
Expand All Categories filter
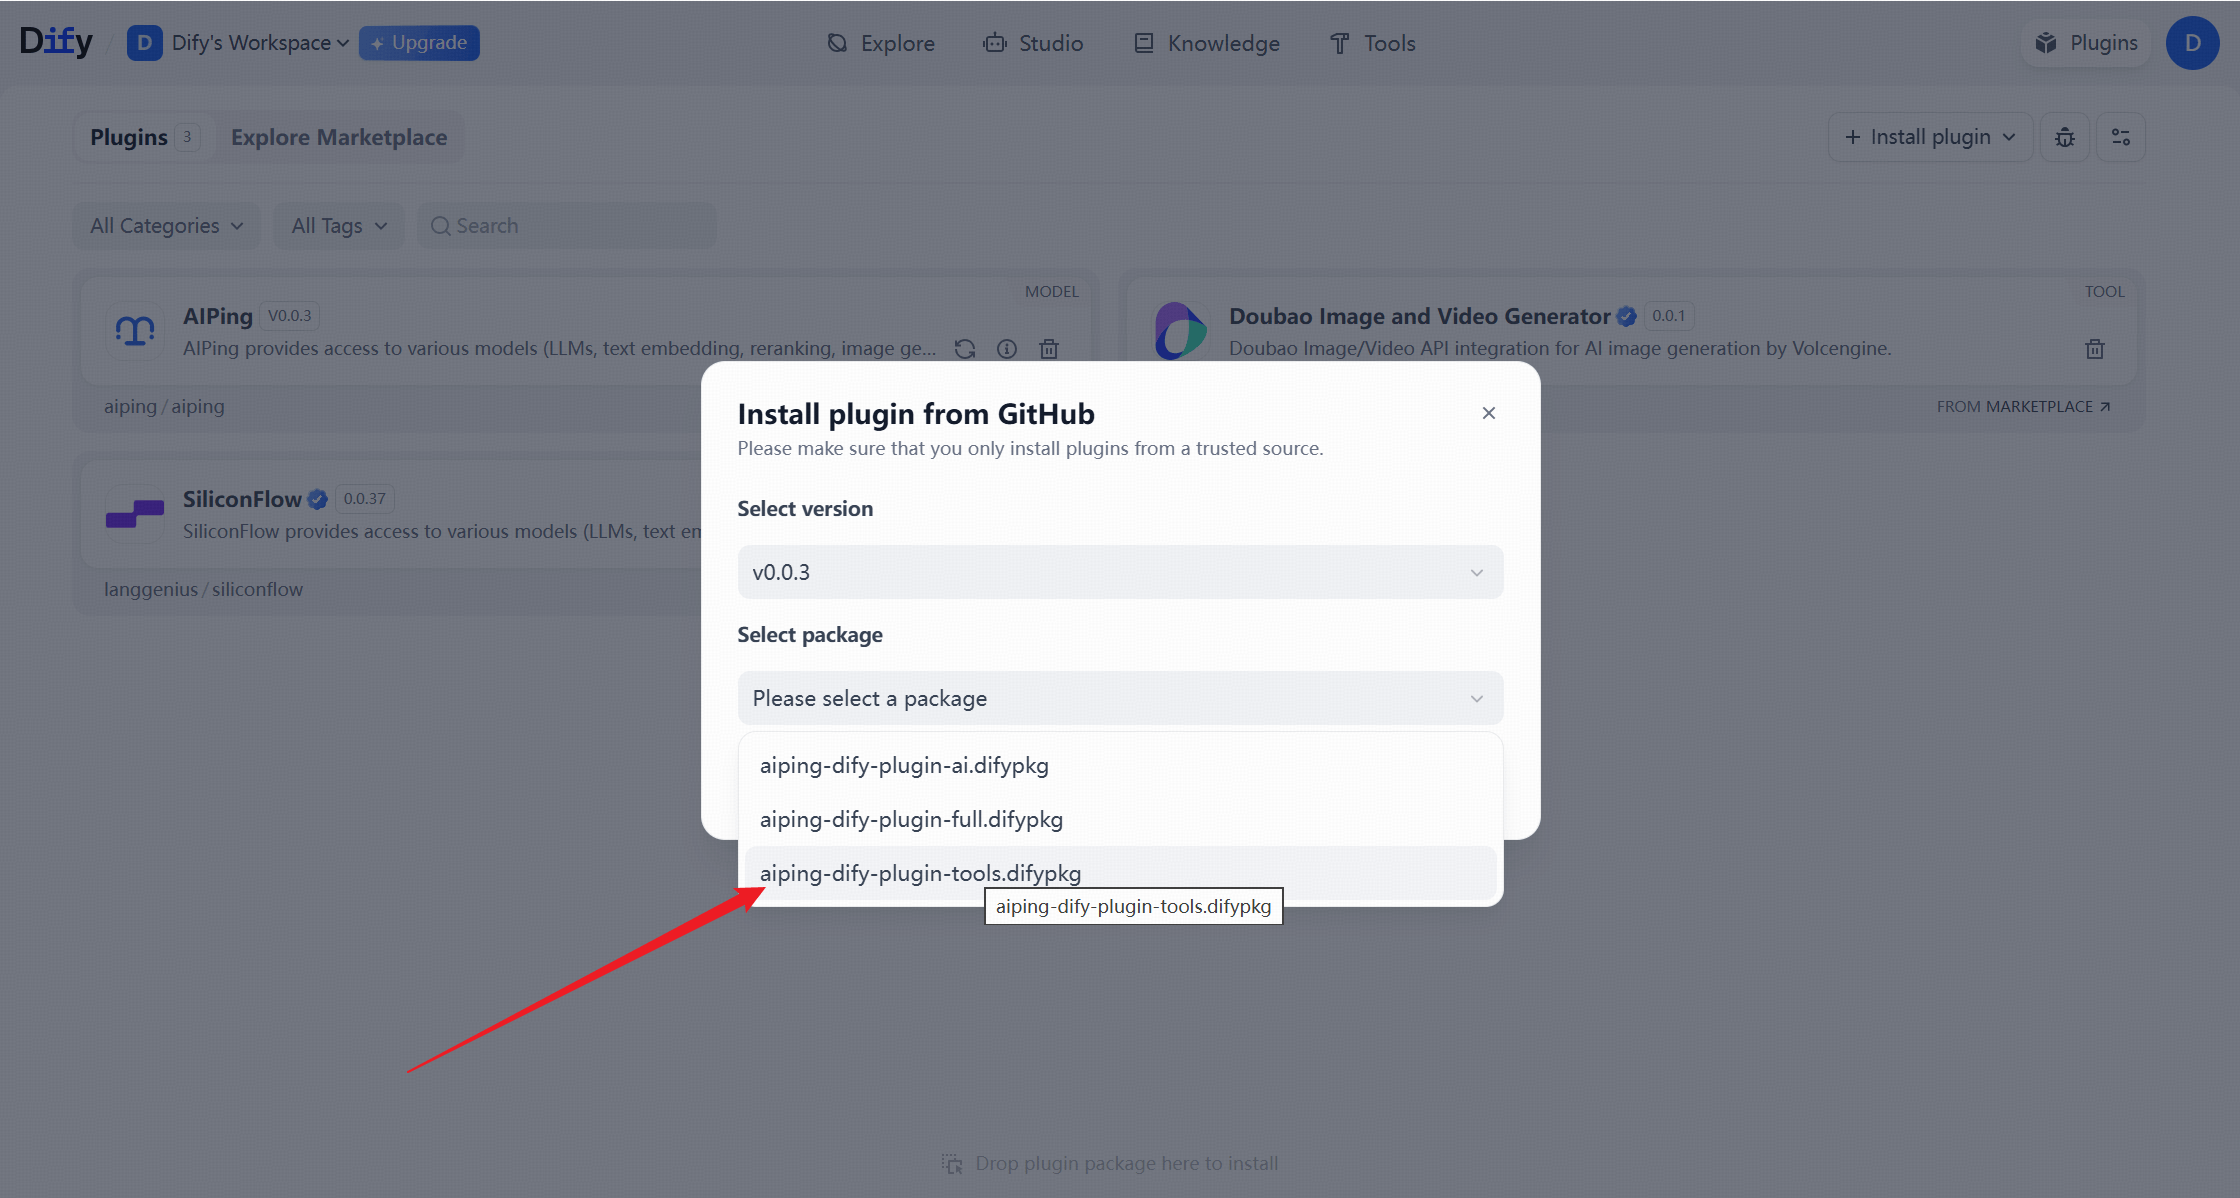(166, 226)
